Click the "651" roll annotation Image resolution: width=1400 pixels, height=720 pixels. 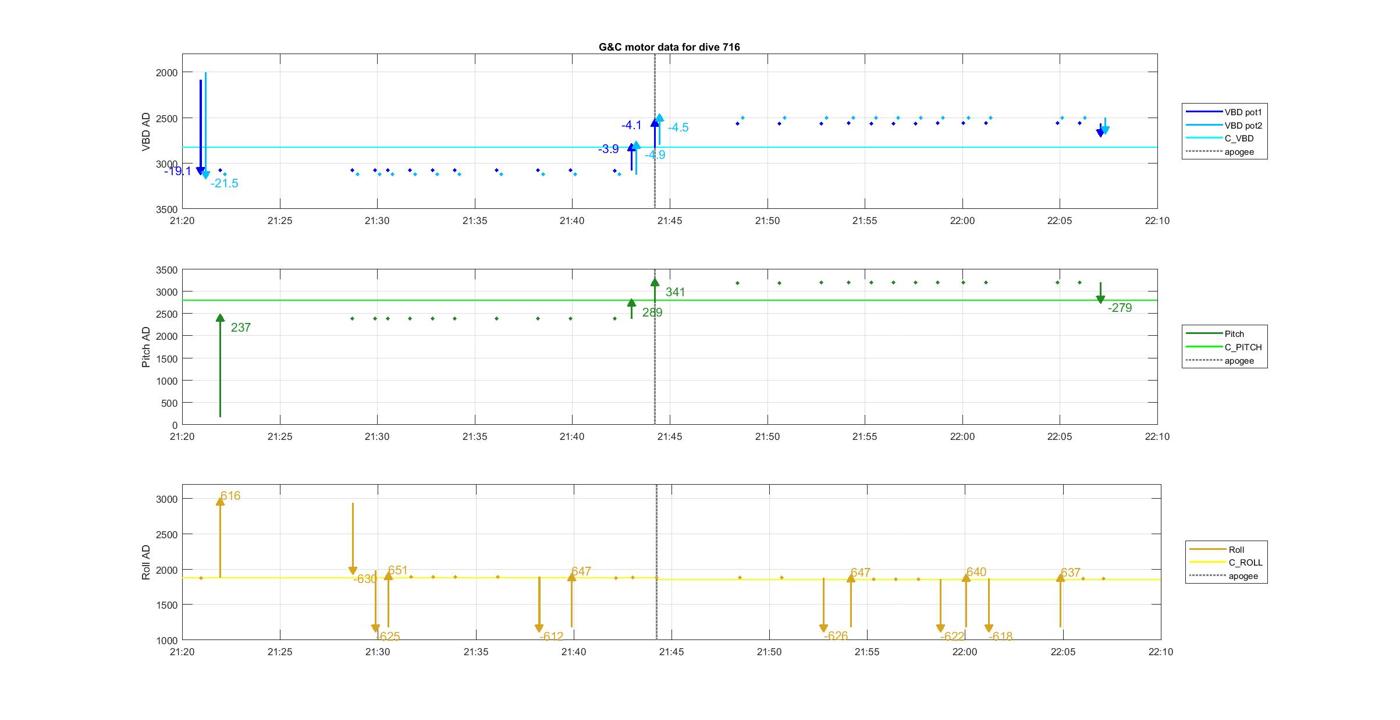(x=397, y=571)
